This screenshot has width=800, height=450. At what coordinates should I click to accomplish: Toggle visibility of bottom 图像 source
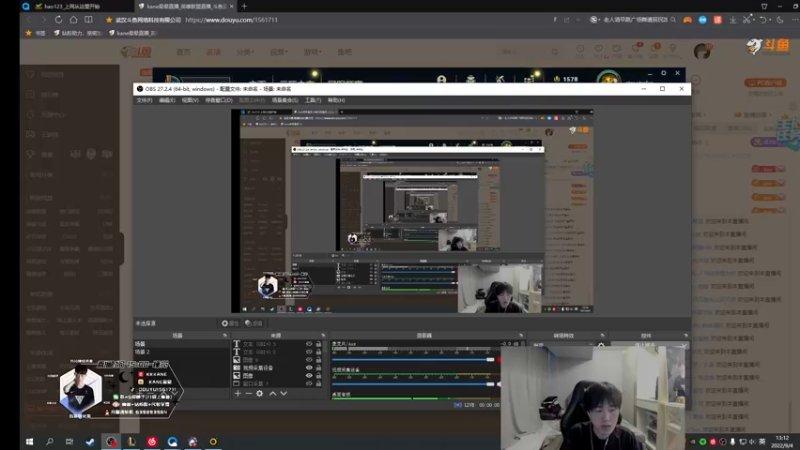(309, 376)
